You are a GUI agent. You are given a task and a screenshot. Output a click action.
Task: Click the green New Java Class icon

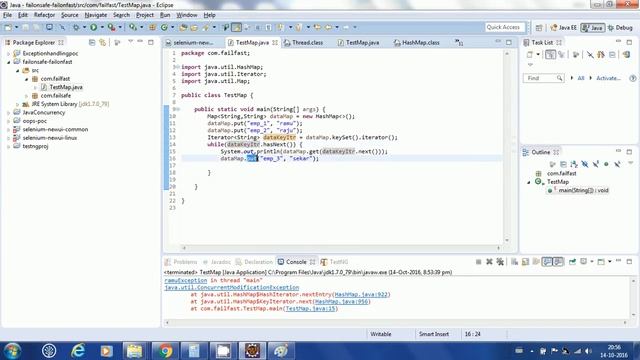[164, 27]
